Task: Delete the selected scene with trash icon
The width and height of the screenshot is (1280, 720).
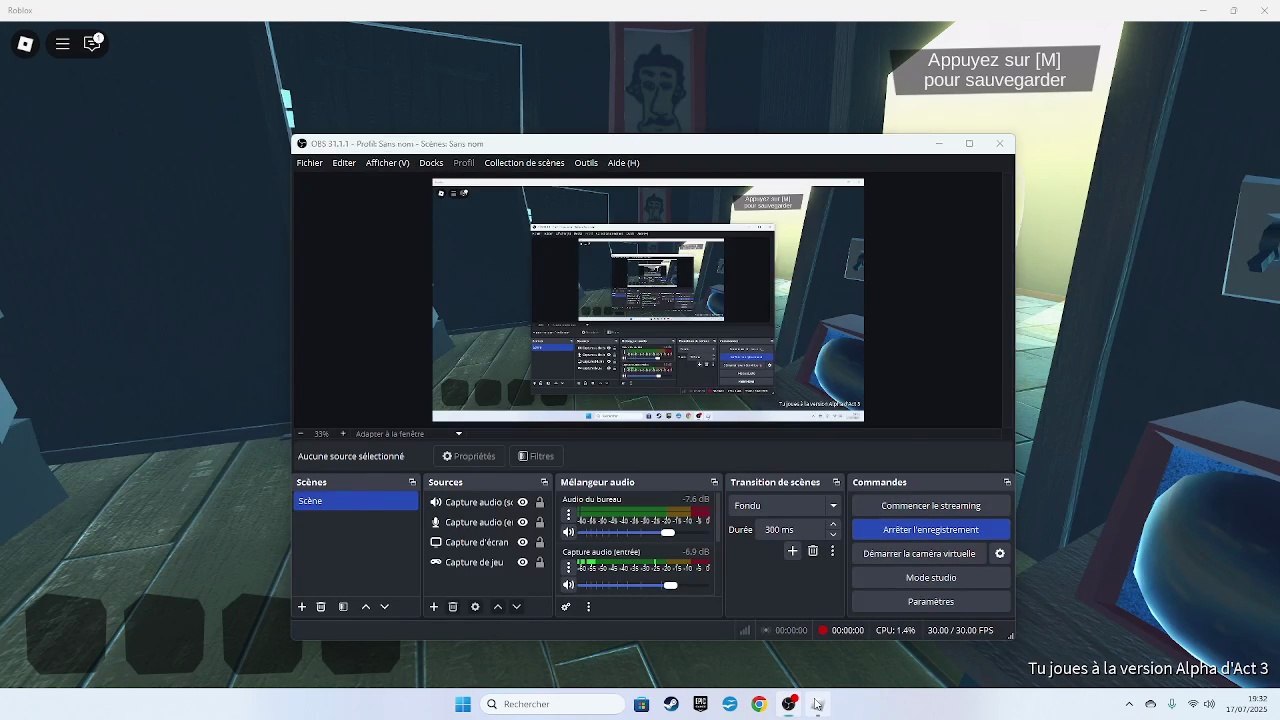Action: click(x=321, y=607)
